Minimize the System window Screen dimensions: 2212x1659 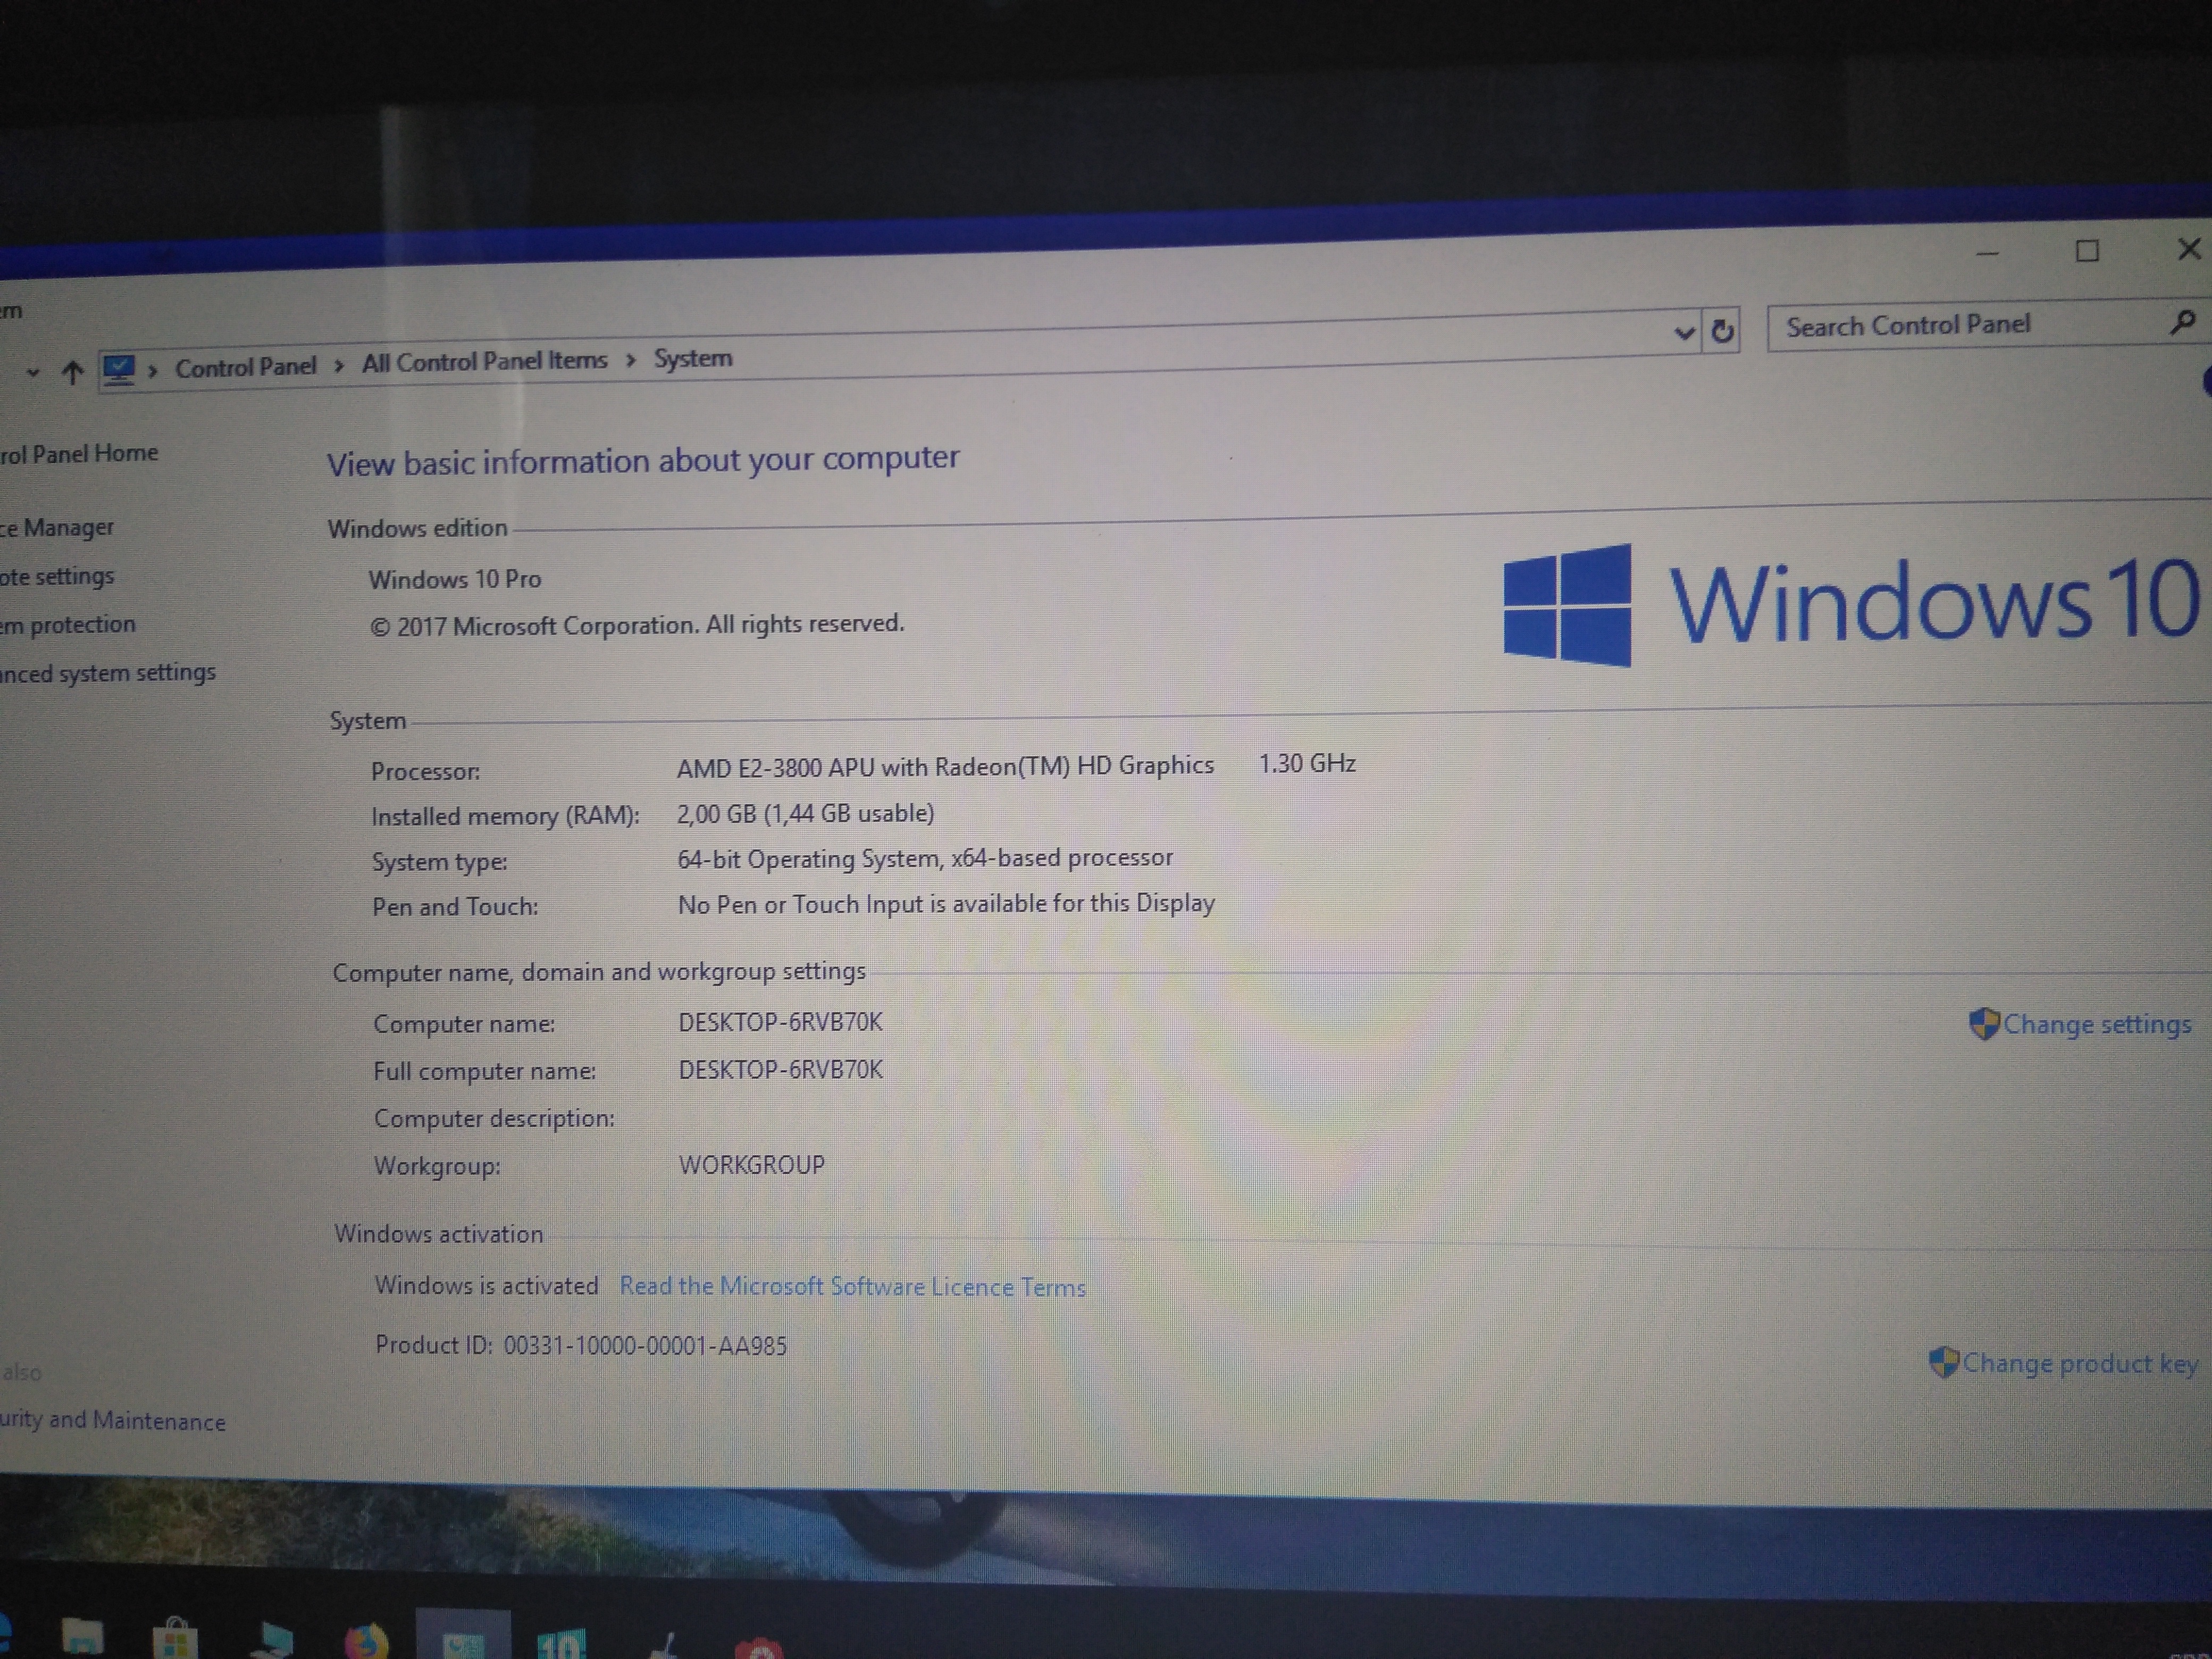[1987, 254]
